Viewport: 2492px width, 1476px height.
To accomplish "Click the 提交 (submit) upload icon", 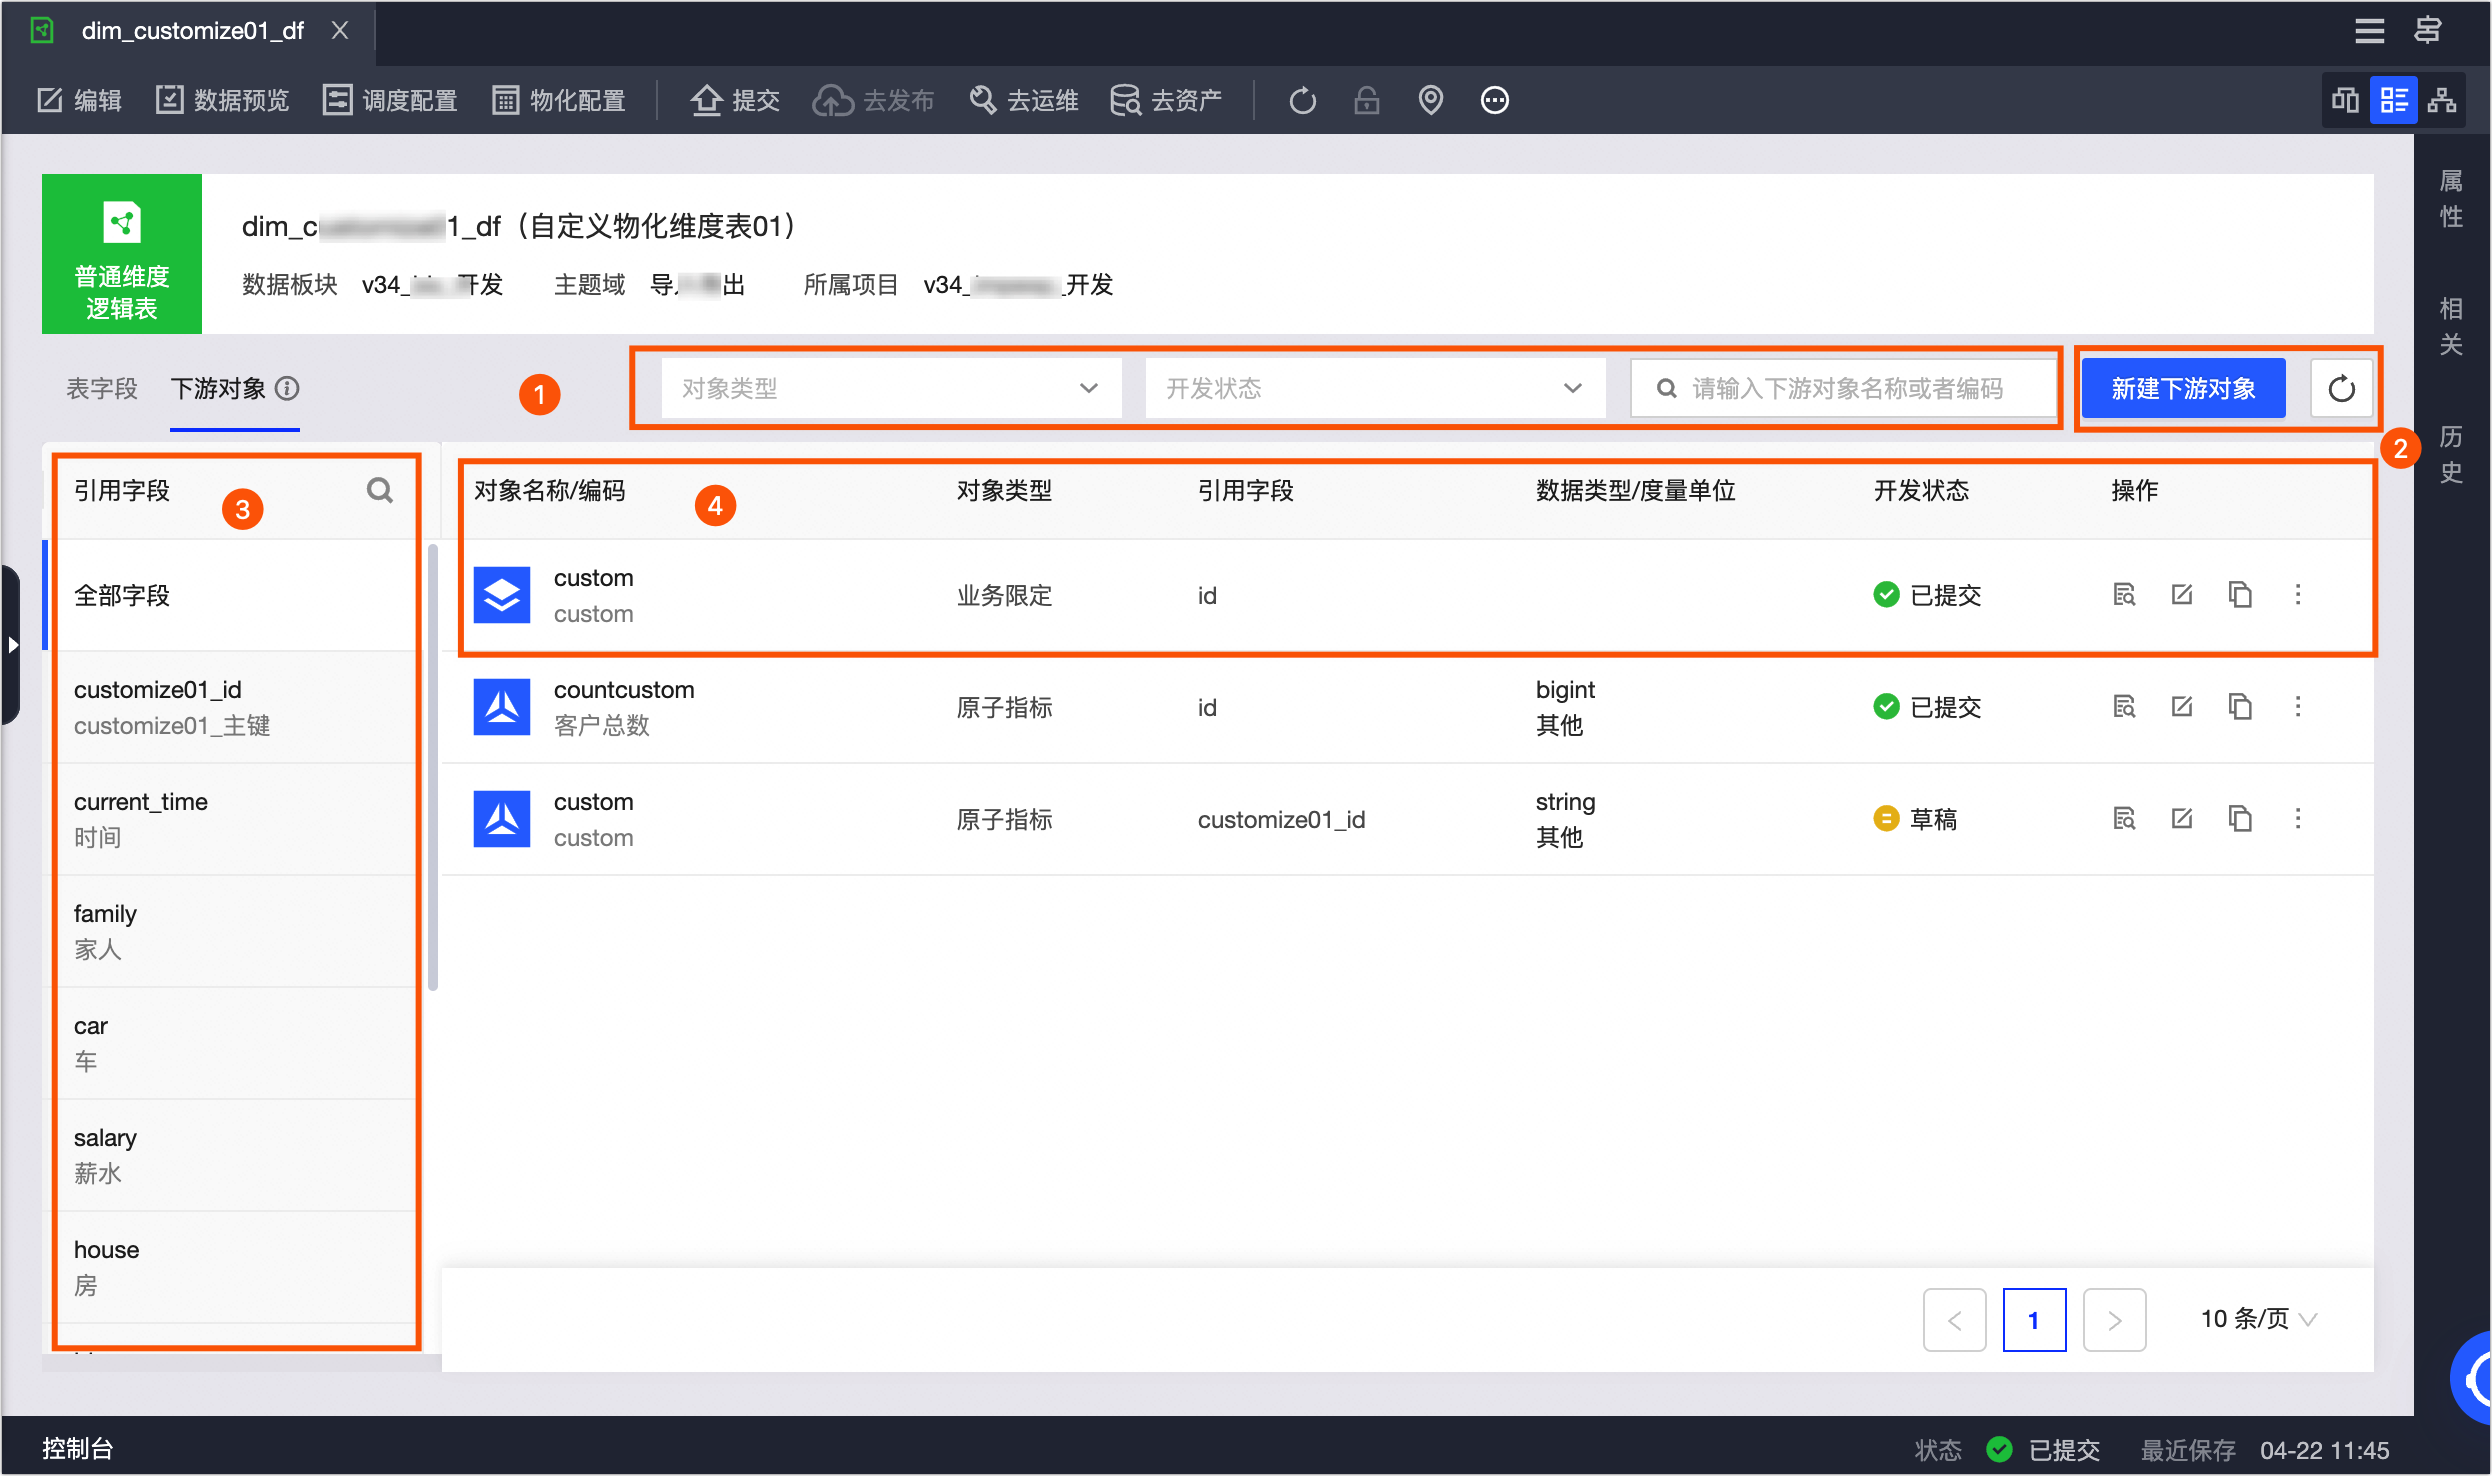I will click(707, 100).
